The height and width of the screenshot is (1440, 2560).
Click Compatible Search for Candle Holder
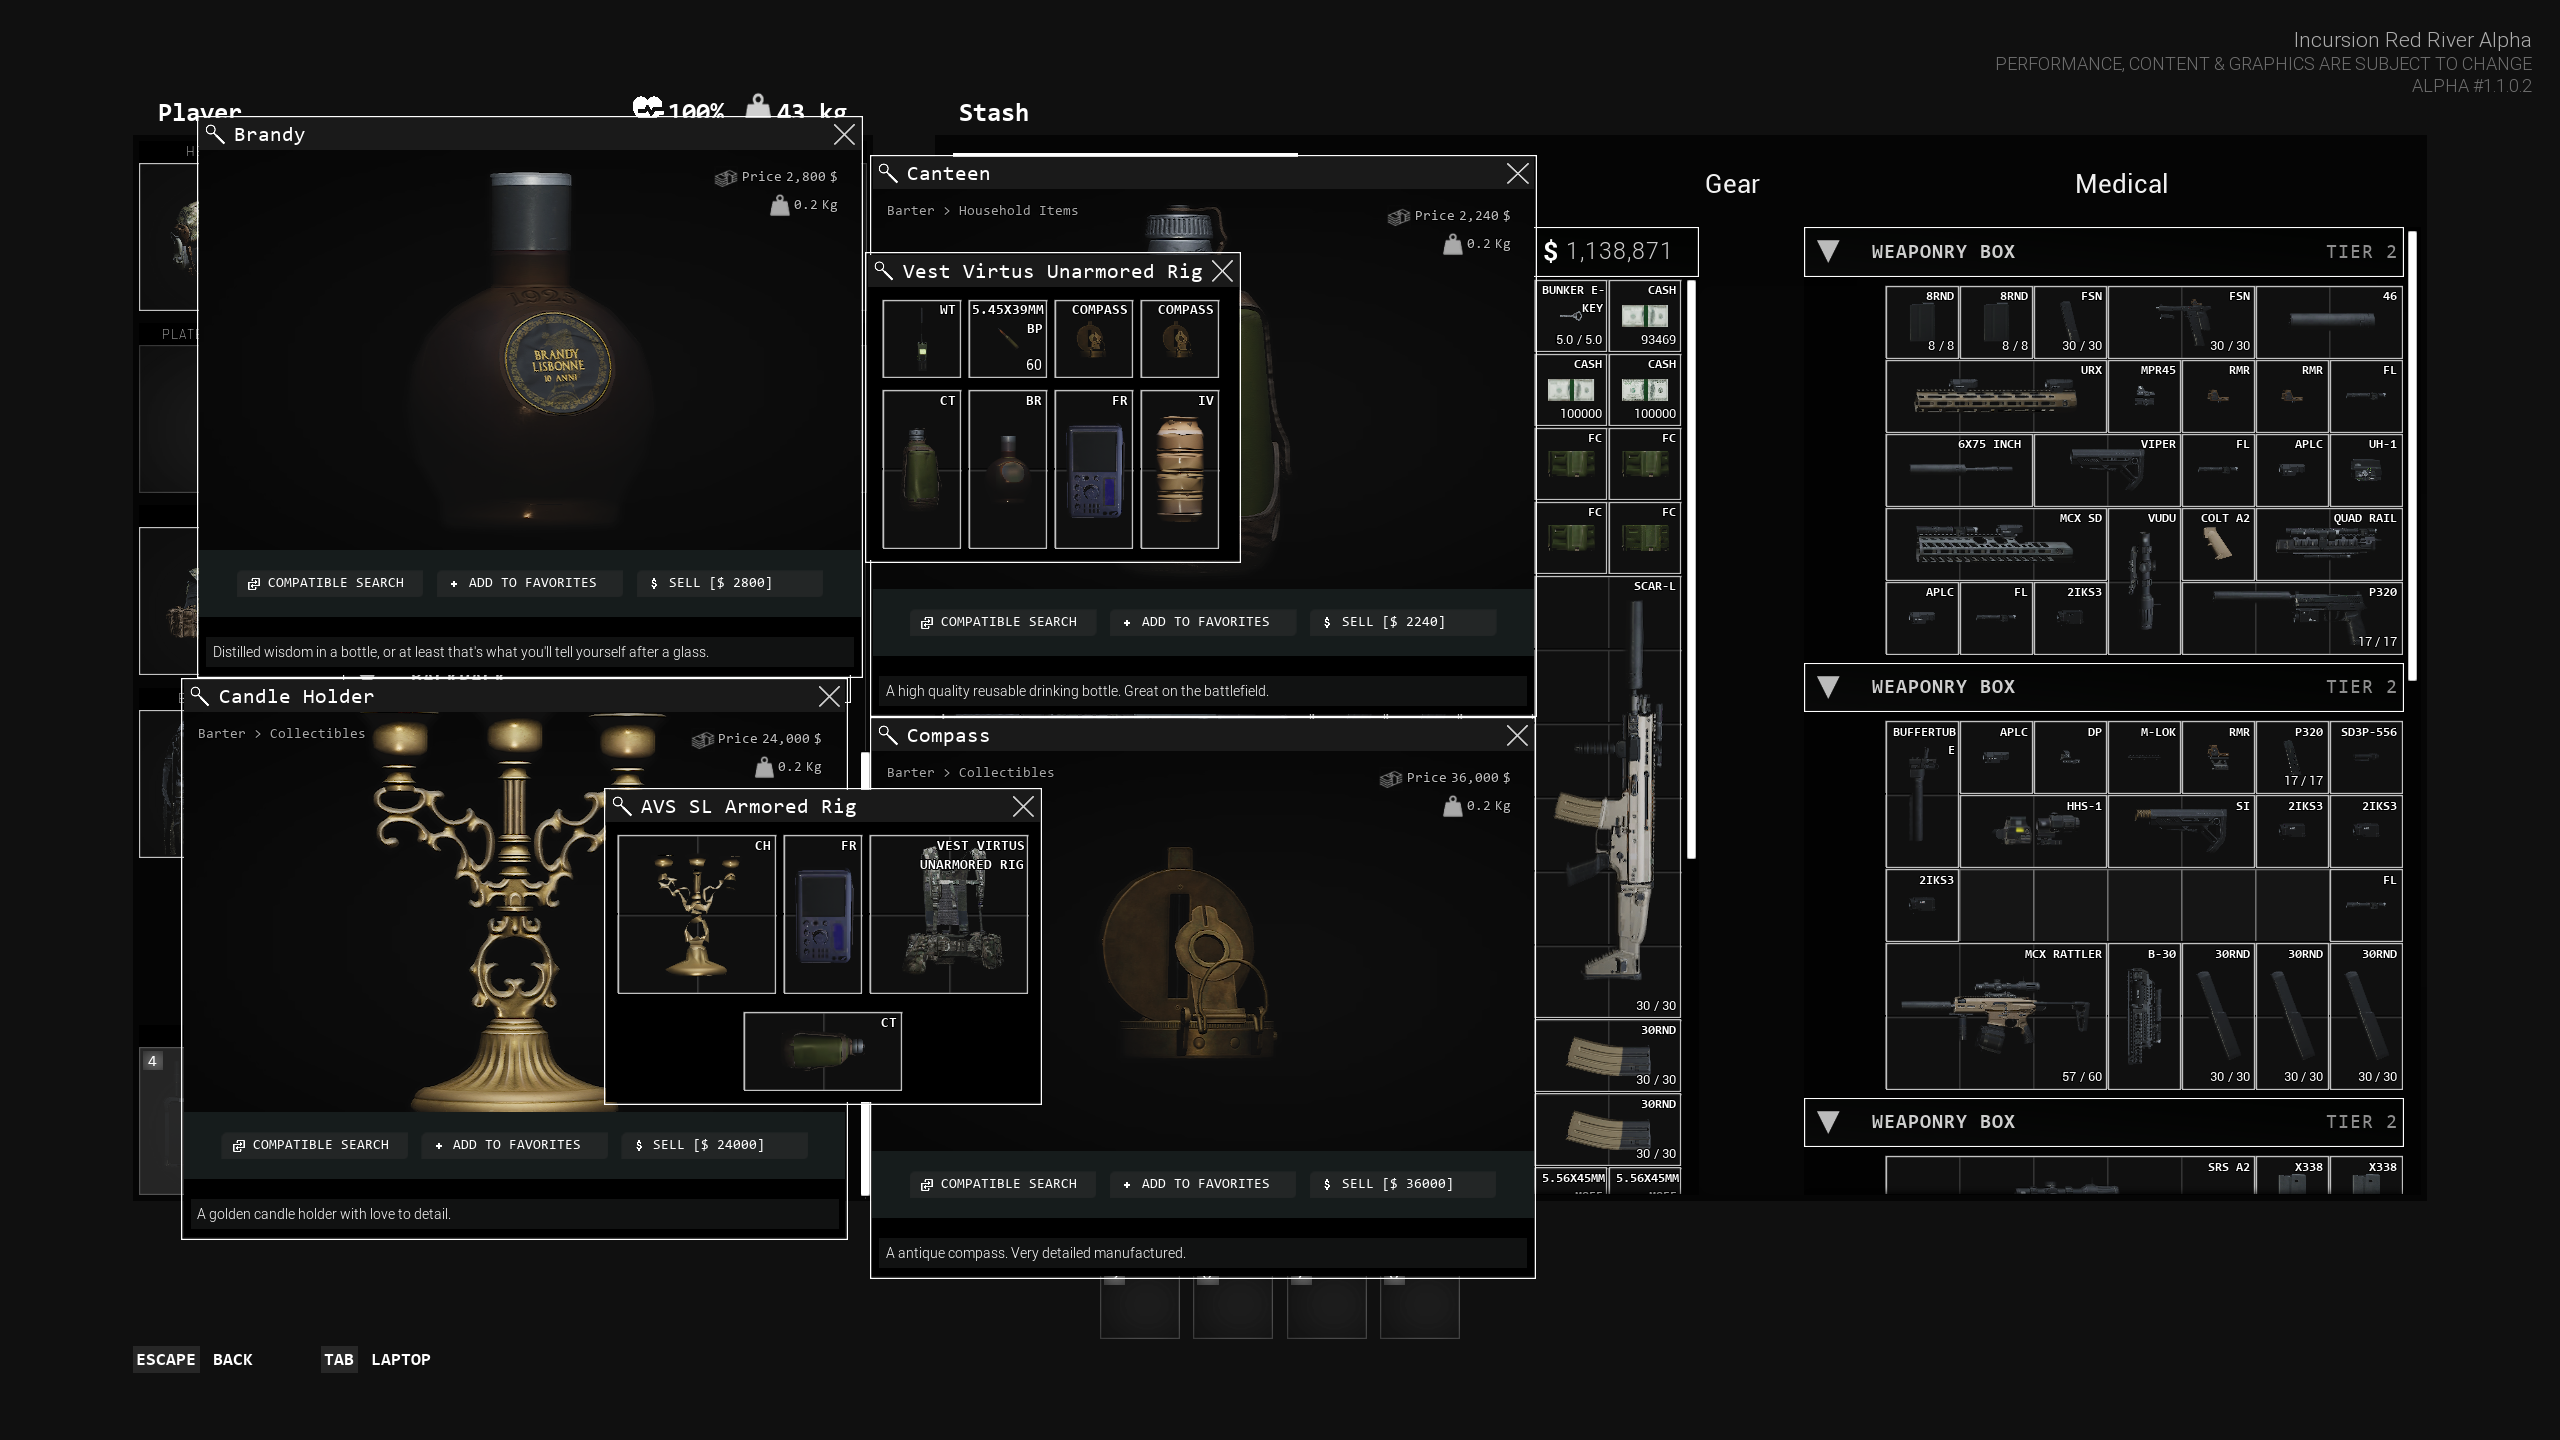(313, 1145)
